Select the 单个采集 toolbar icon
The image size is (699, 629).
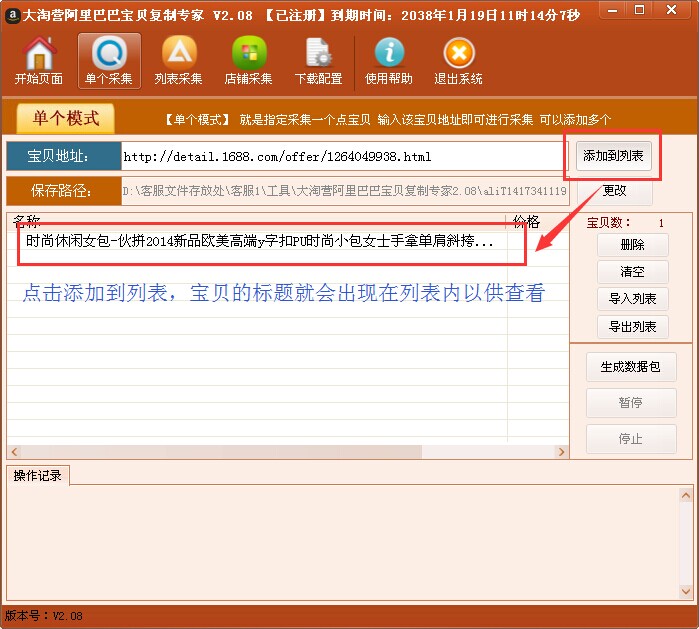pyautogui.click(x=109, y=61)
